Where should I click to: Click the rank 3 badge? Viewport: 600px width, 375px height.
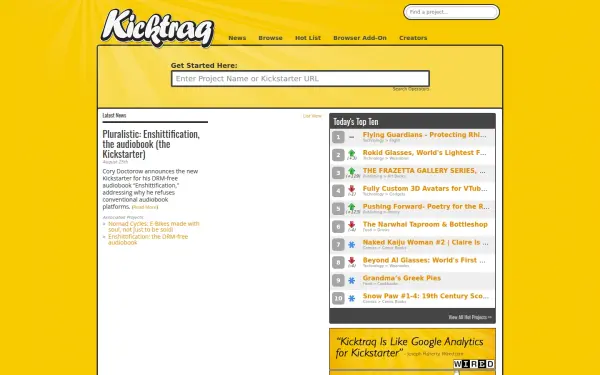338,173
